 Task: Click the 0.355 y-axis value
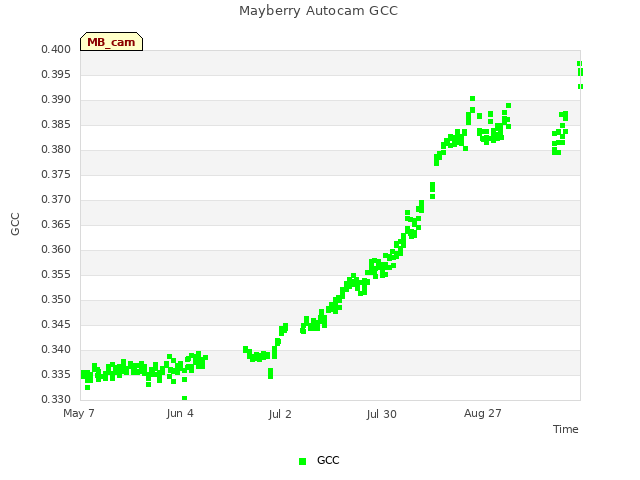[56, 274]
